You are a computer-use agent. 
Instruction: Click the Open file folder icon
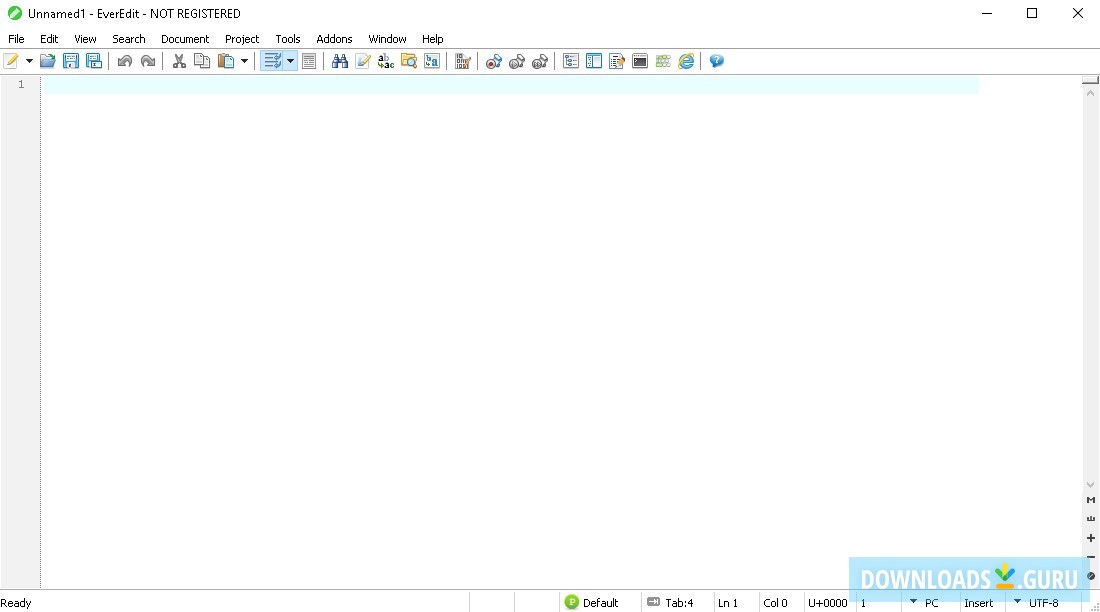[48, 61]
